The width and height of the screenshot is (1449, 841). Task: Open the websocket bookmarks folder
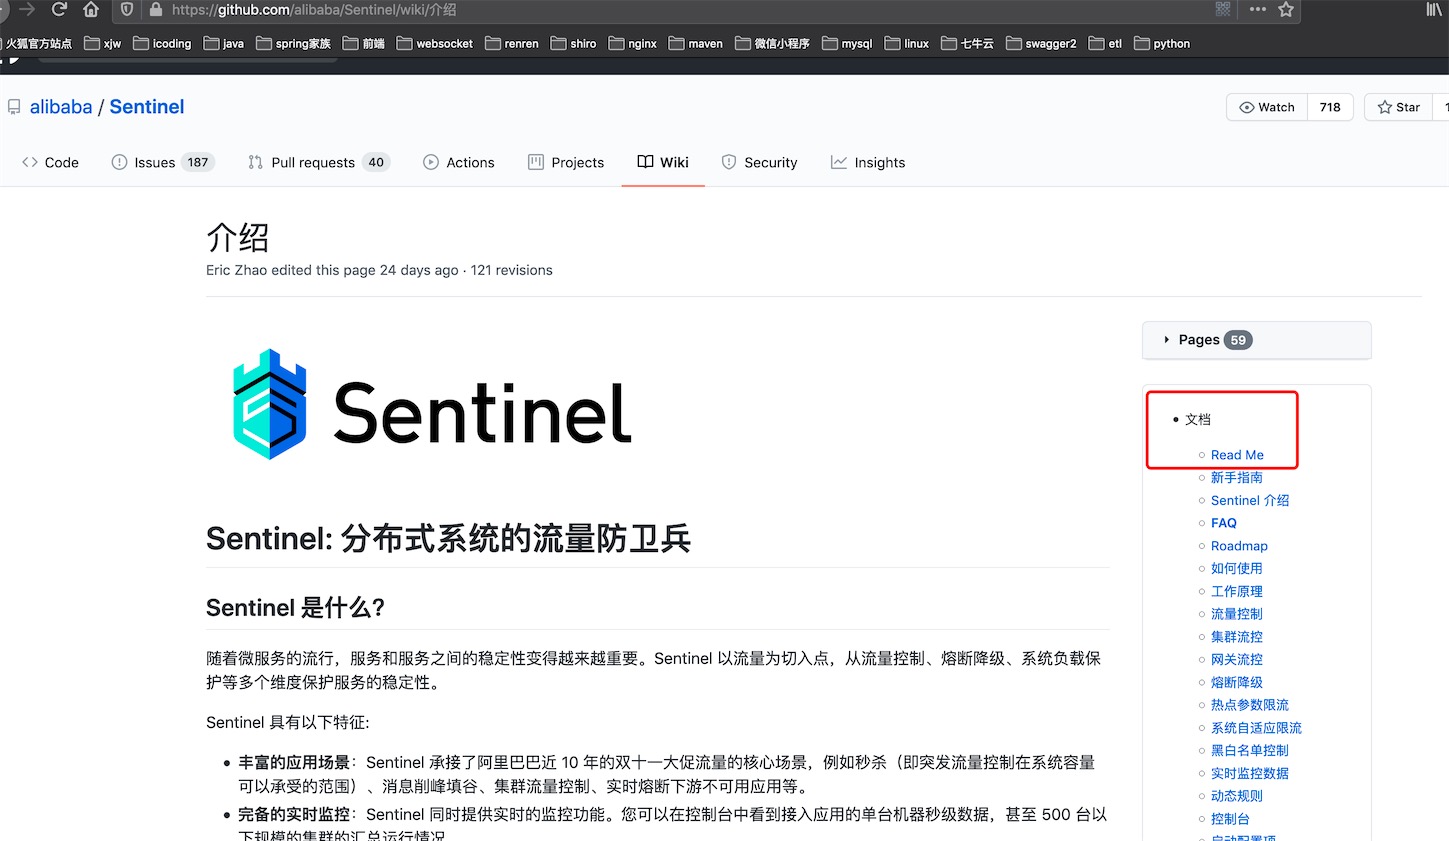(x=435, y=44)
